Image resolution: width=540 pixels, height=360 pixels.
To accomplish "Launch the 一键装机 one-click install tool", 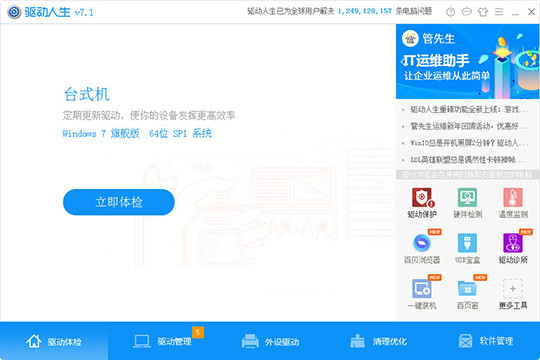I will point(422,294).
